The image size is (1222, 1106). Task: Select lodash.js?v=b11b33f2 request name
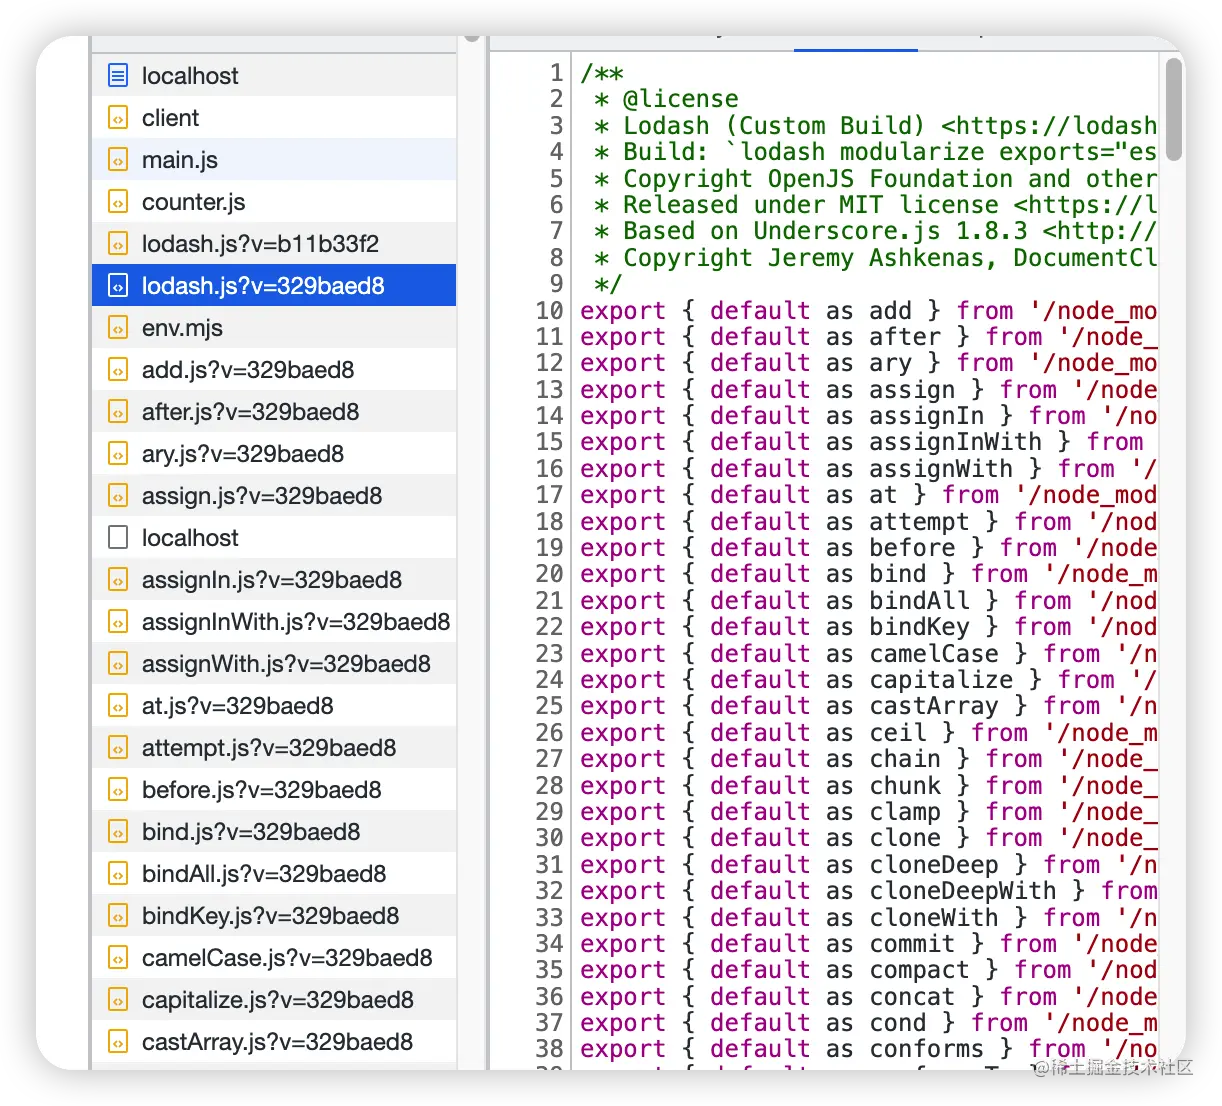pyautogui.click(x=260, y=244)
